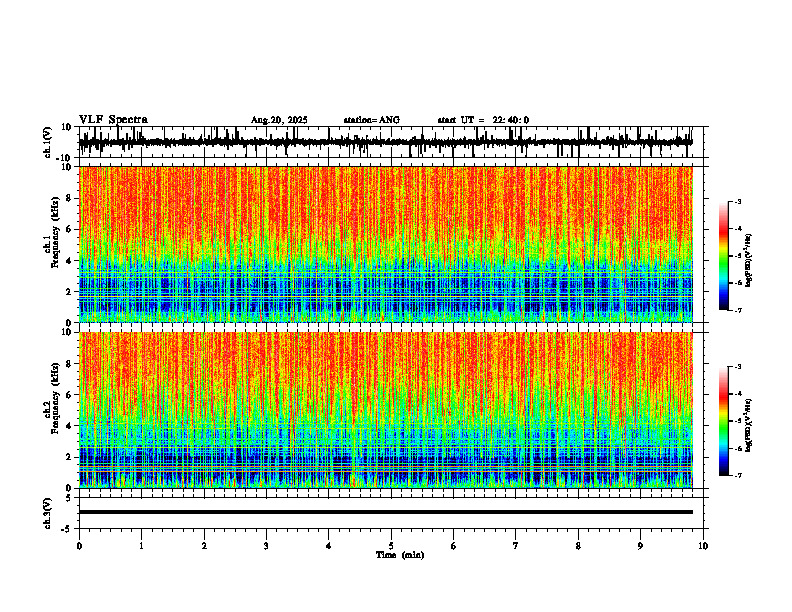Click inside the ch.1 waveform trace panel
Viewport: 792px width, 612px height.
coord(393,142)
